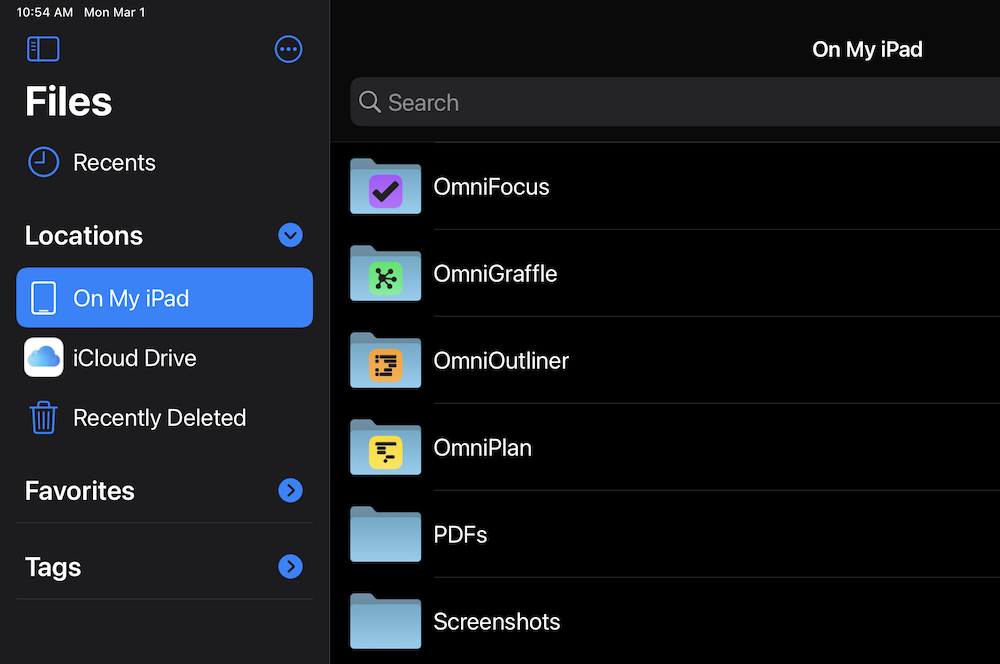Image resolution: width=1000 pixels, height=664 pixels.
Task: Click the Search field
Action: point(670,103)
